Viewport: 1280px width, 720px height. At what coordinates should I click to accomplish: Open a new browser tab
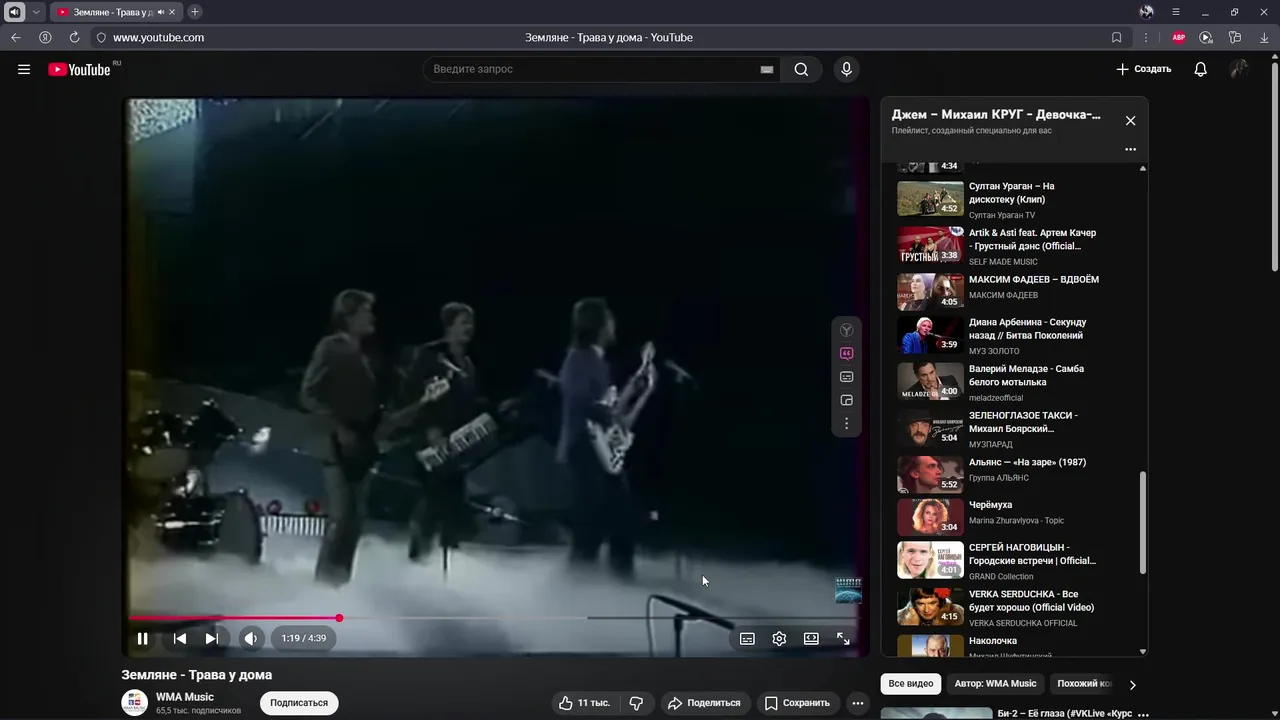[x=194, y=12]
